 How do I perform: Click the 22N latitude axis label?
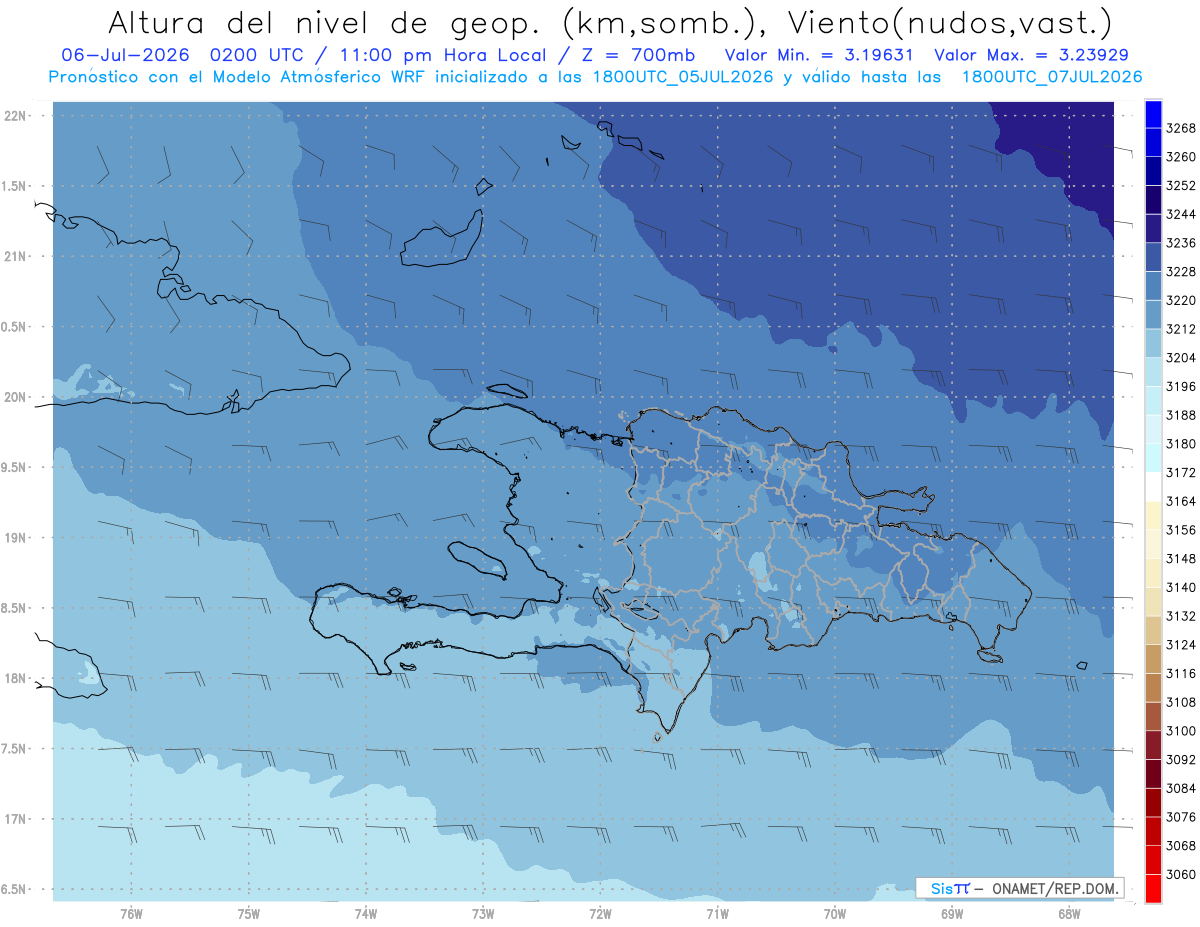[x=17, y=116]
